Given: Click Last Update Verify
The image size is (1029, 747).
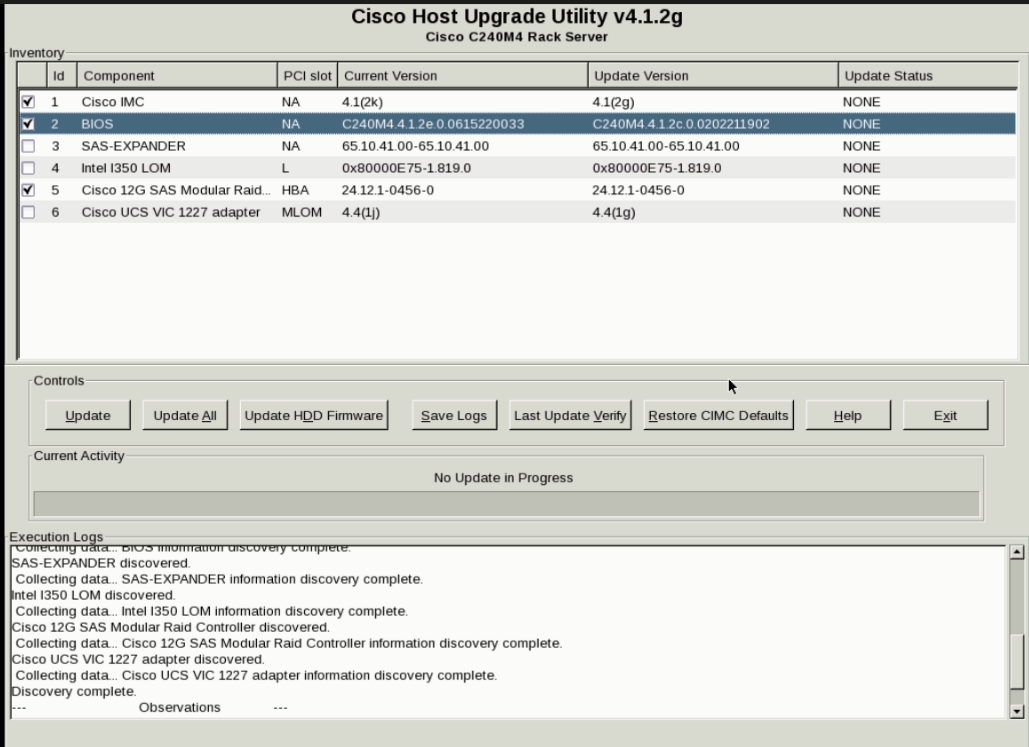Looking at the screenshot, I should click(x=569, y=415).
